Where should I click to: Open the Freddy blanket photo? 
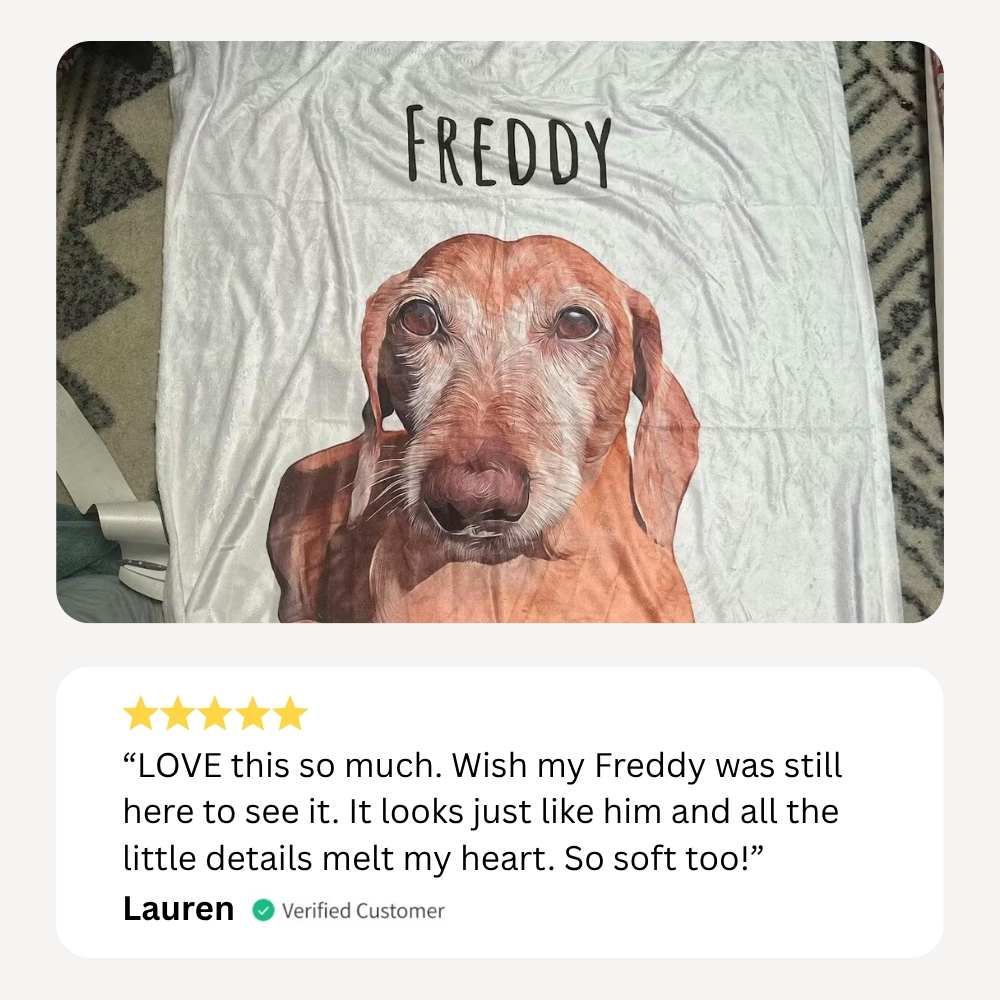500,332
